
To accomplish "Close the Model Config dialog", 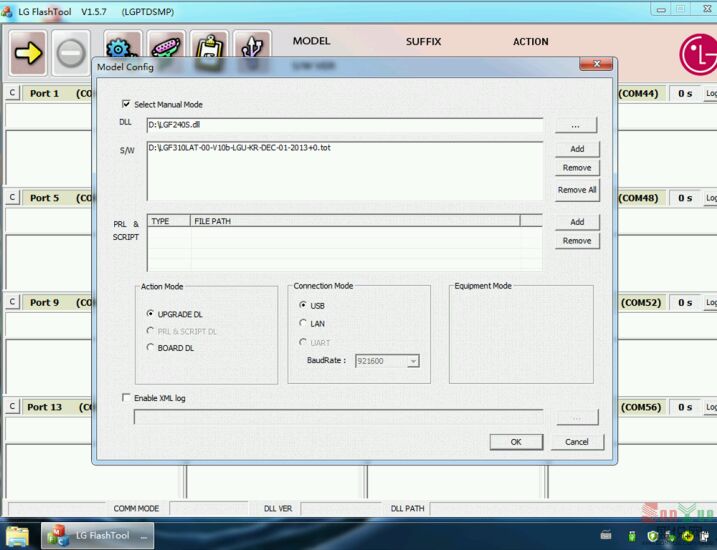I will (596, 64).
